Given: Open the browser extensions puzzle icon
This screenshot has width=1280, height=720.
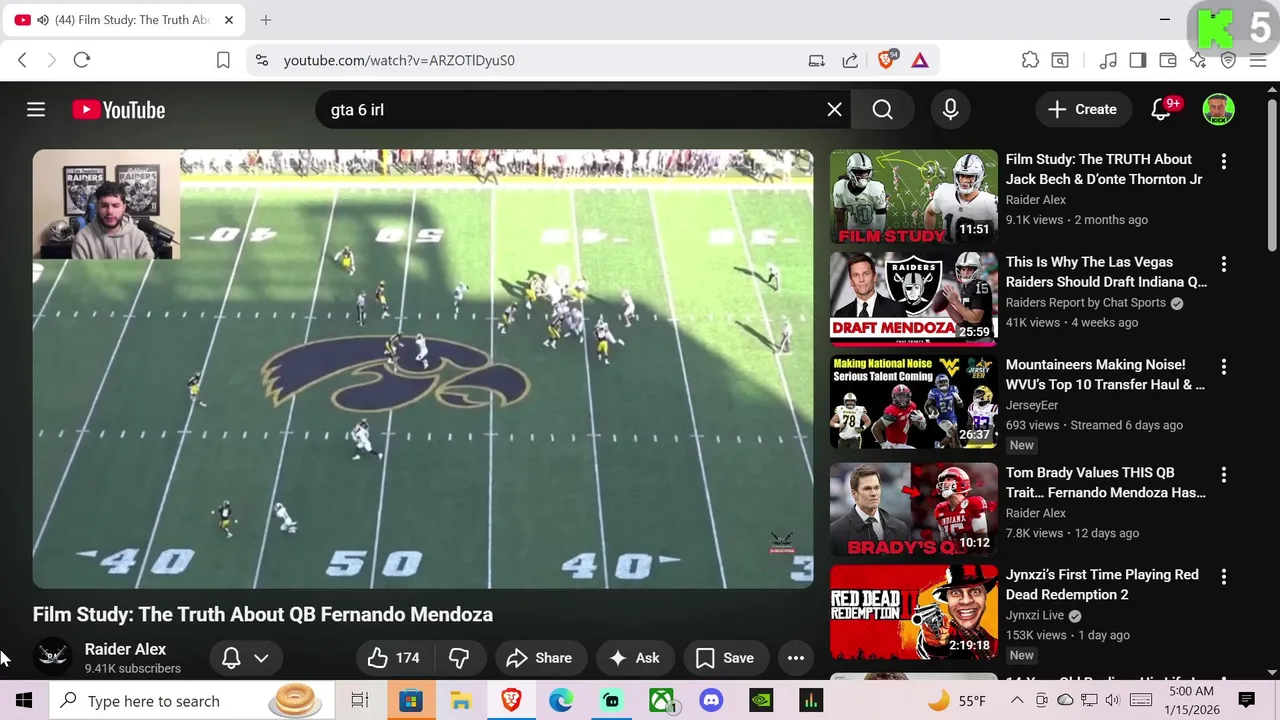Looking at the screenshot, I should click(x=1030, y=60).
